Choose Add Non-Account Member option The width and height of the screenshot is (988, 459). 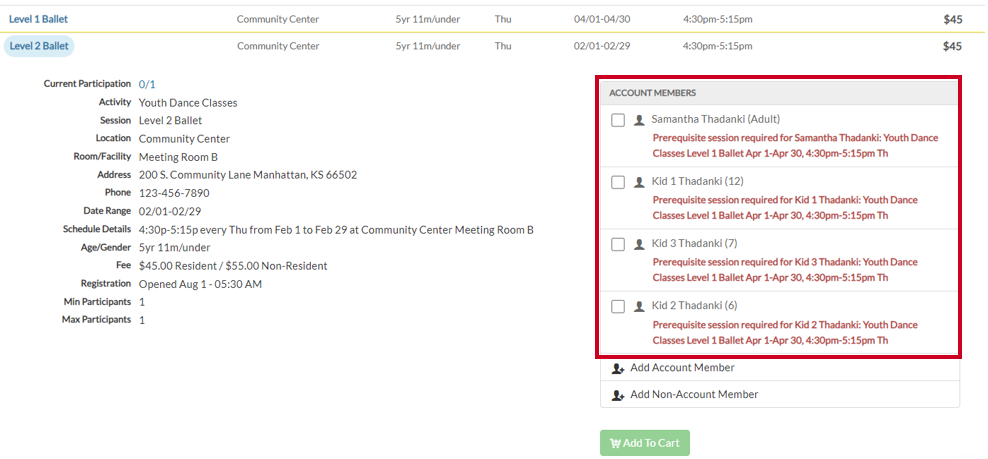click(x=780, y=394)
